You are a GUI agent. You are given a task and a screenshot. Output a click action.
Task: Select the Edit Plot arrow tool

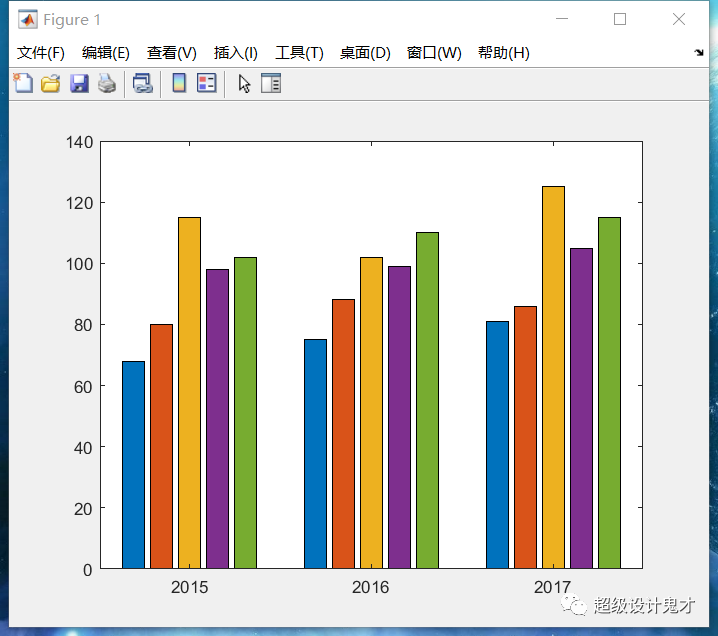(x=244, y=84)
